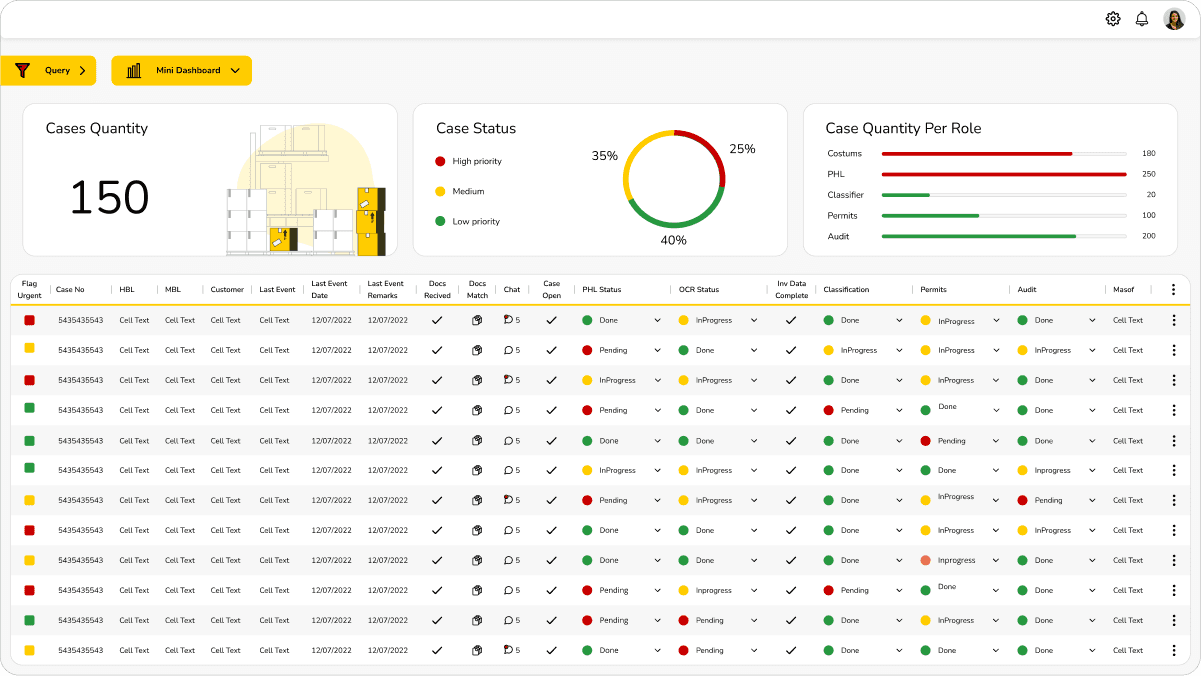This screenshot has height=676, width=1201.
Task: Open the notifications bell
Action: coord(1142,19)
